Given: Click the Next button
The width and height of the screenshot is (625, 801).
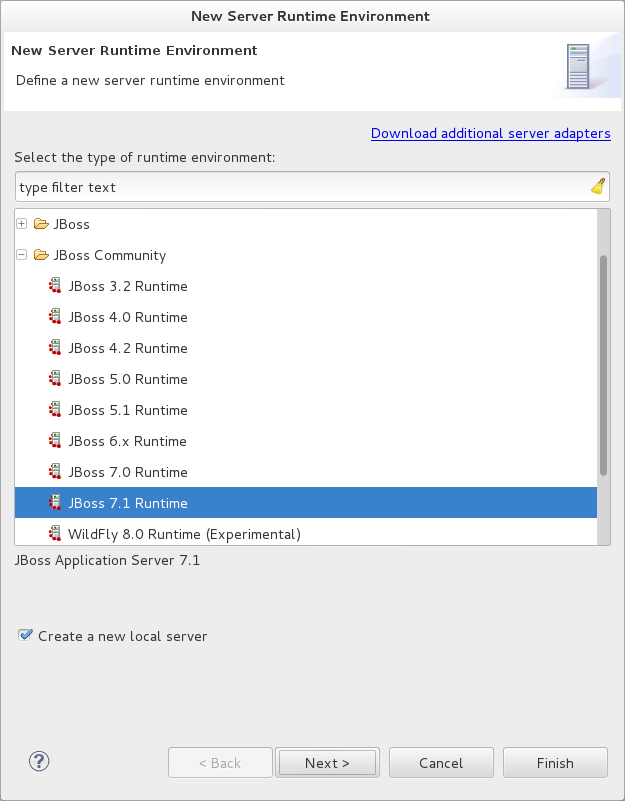Looking at the screenshot, I should point(327,762).
